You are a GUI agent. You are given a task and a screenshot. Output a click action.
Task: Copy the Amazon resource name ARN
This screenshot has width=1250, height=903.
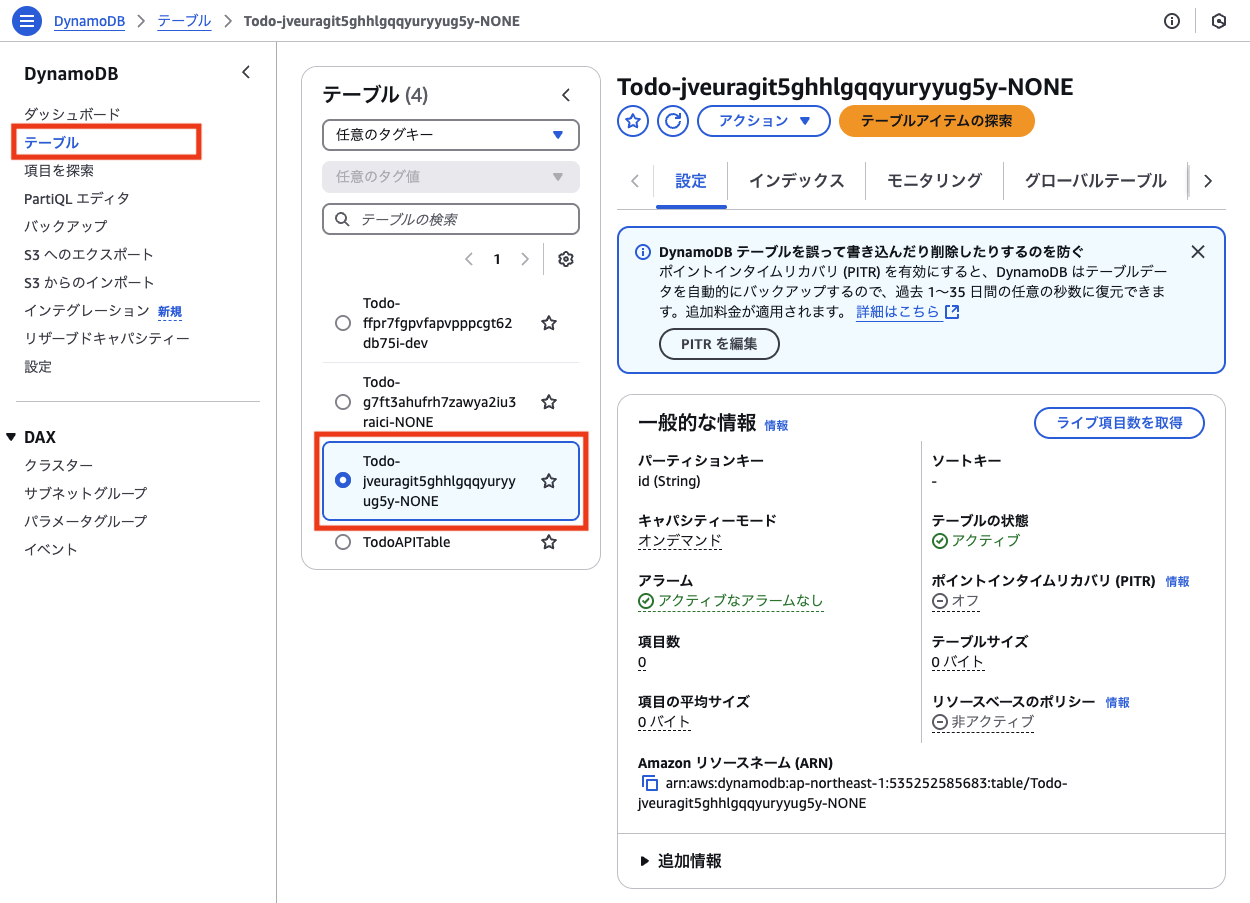pos(649,783)
